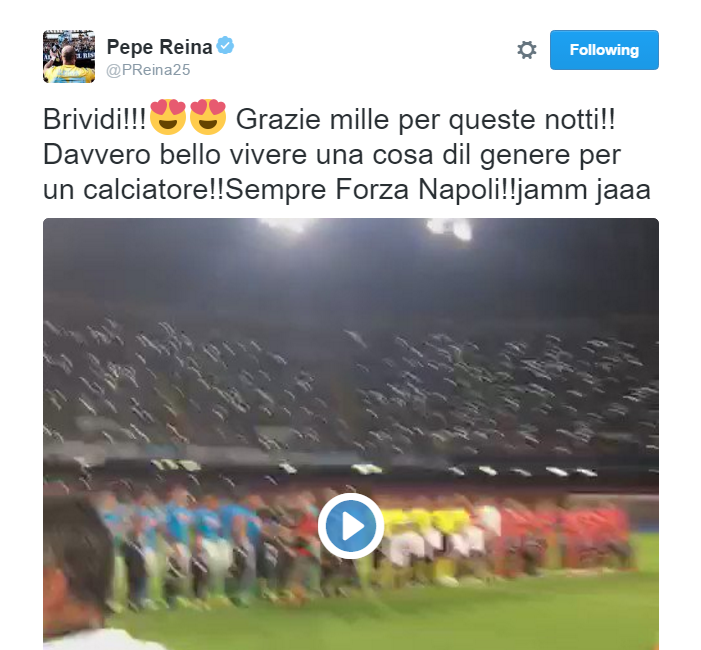The width and height of the screenshot is (701, 650).
Task: Click the second heart-eyes emoji
Action: [208, 117]
